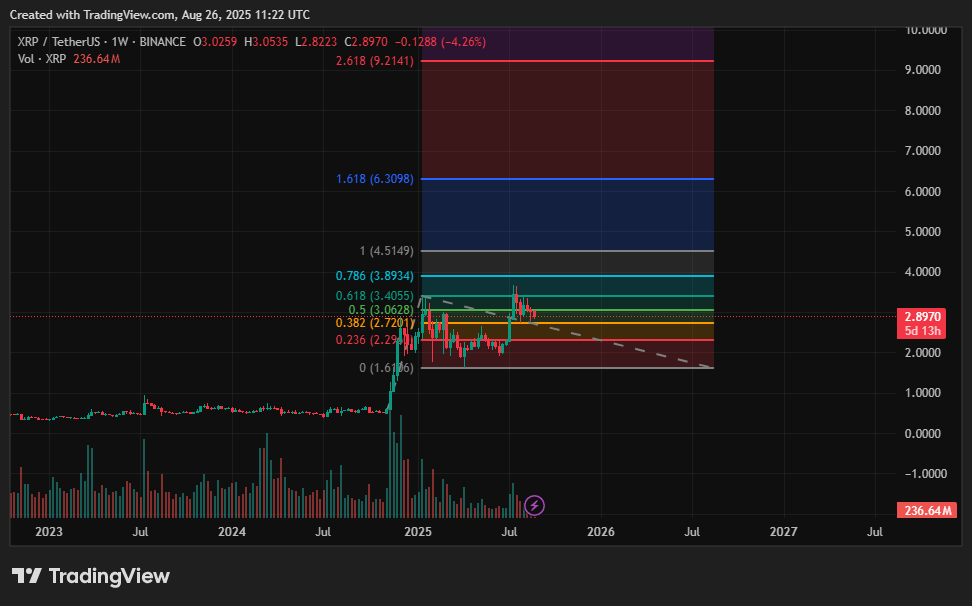Click the 1.618 (6.3098) blue Fibonacci label
The image size is (972, 606).
(375, 179)
